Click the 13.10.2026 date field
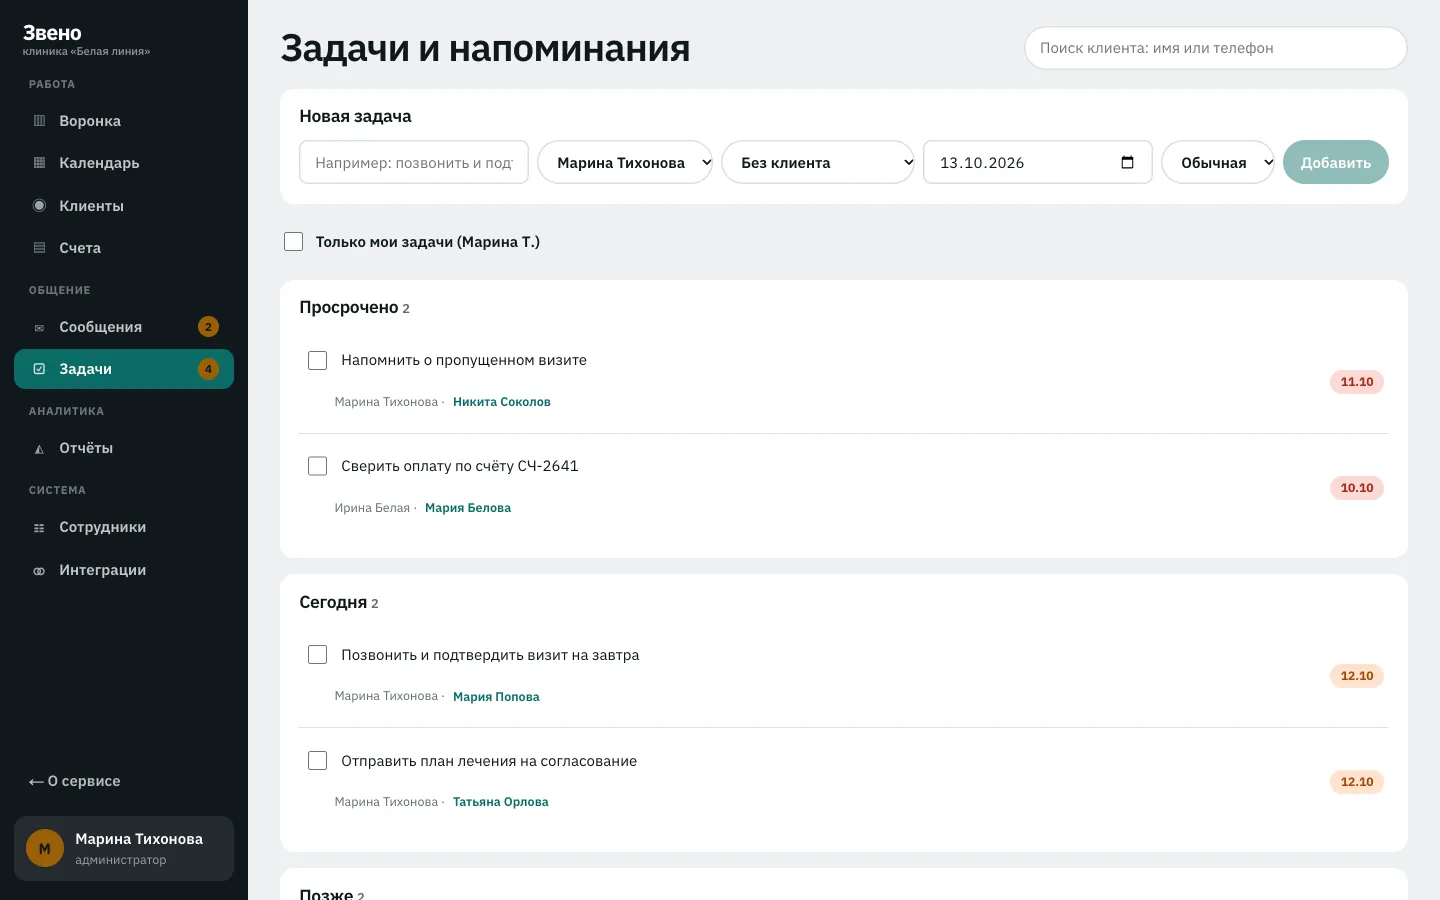1440x900 pixels. (1038, 162)
